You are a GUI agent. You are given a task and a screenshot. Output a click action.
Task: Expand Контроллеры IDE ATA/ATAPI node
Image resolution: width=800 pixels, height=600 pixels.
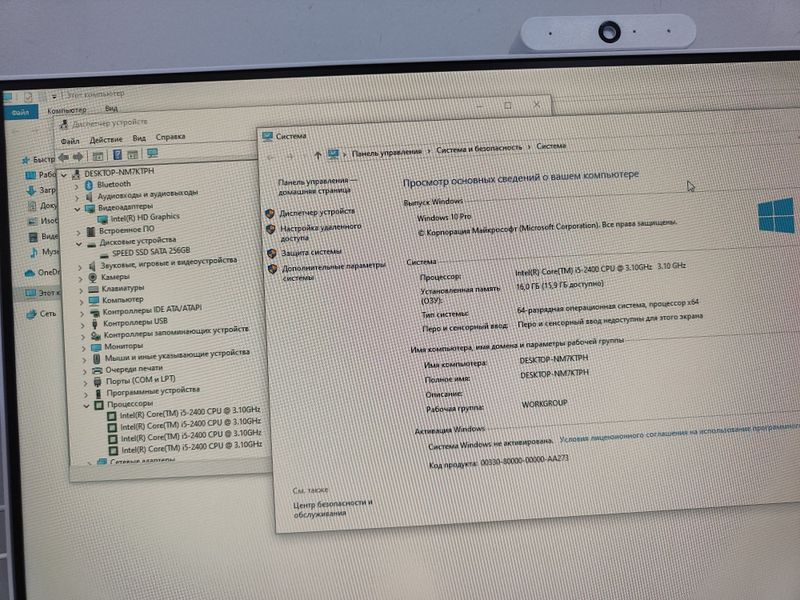click(x=82, y=313)
